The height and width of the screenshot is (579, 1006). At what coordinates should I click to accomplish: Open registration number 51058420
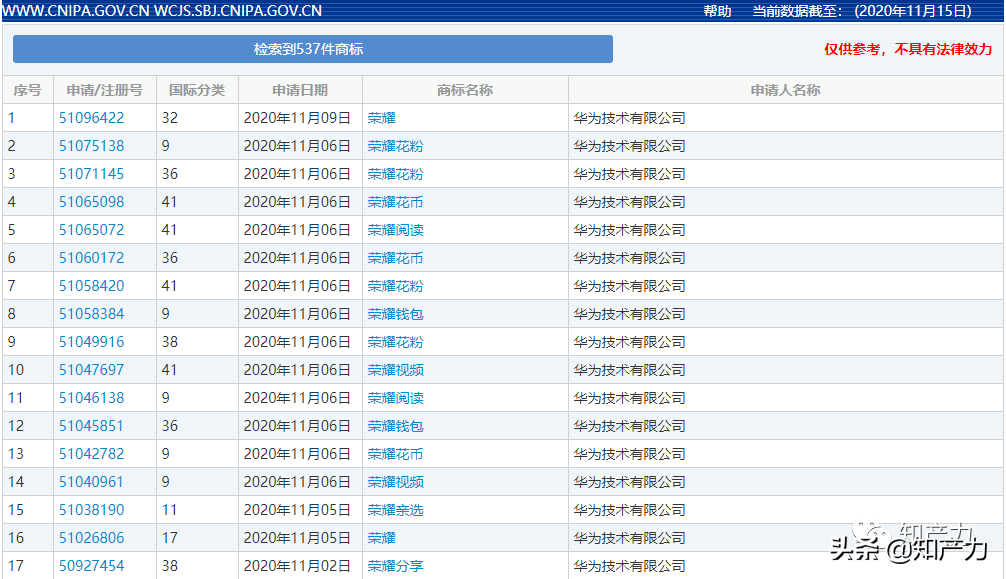tap(91, 286)
